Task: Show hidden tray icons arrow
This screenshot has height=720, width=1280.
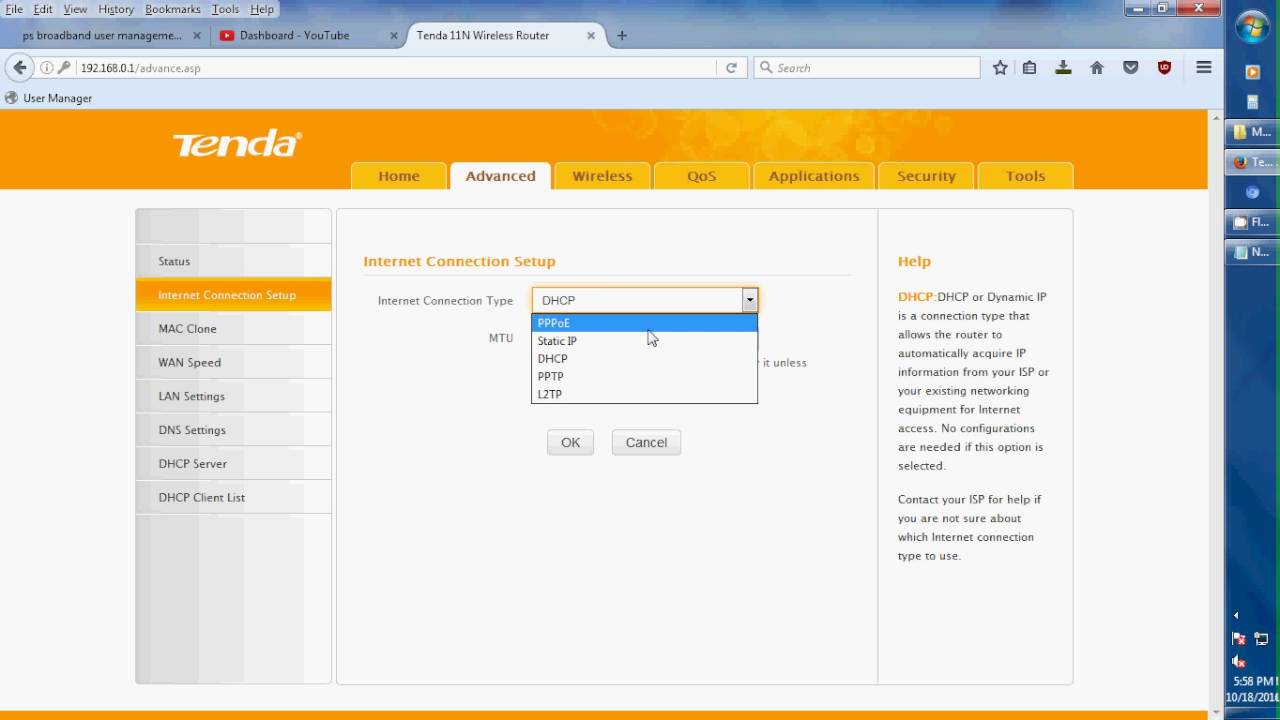Action: coord(1236,615)
